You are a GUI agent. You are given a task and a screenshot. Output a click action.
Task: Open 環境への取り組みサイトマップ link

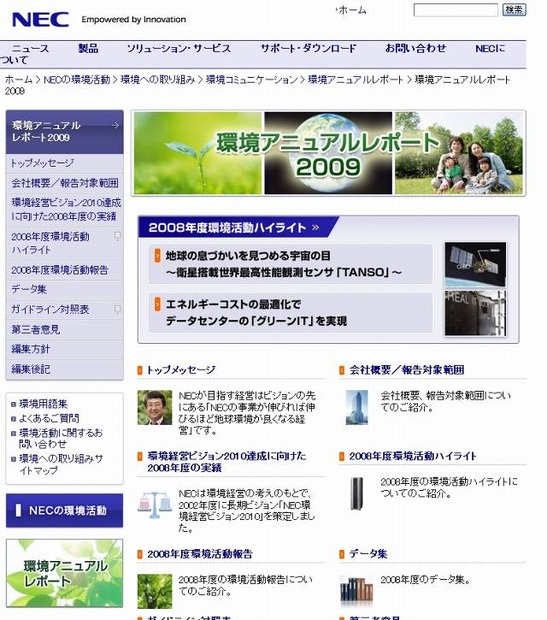(61, 464)
